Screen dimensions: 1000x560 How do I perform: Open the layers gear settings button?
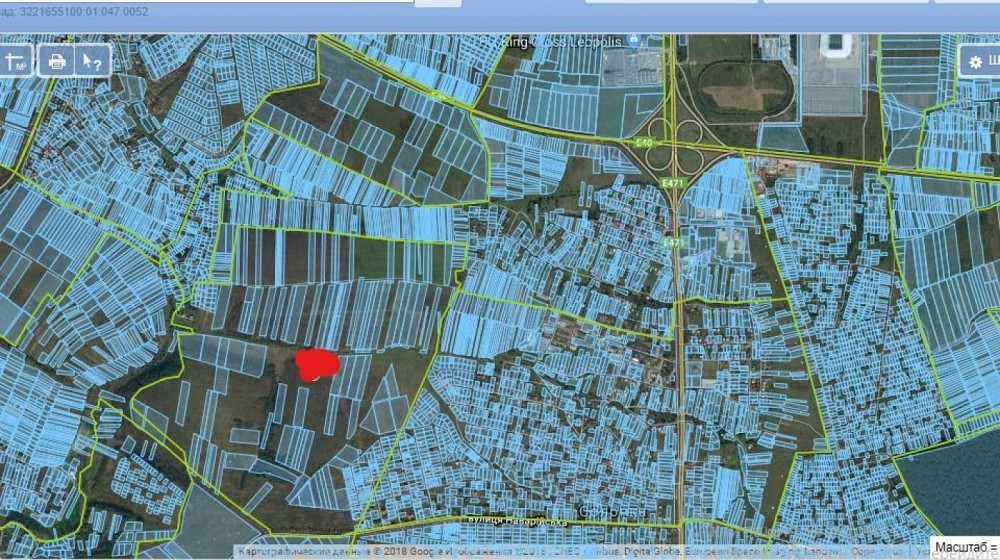click(x=981, y=61)
